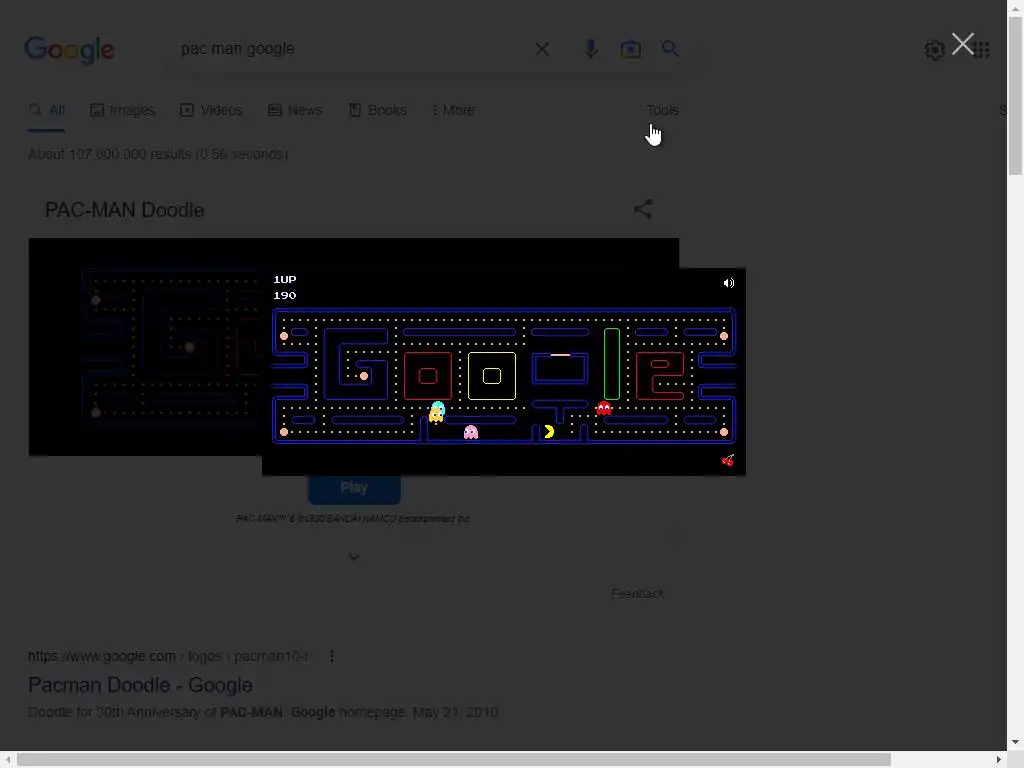
Task: Click the pink ghost in the maze
Action: point(471,432)
